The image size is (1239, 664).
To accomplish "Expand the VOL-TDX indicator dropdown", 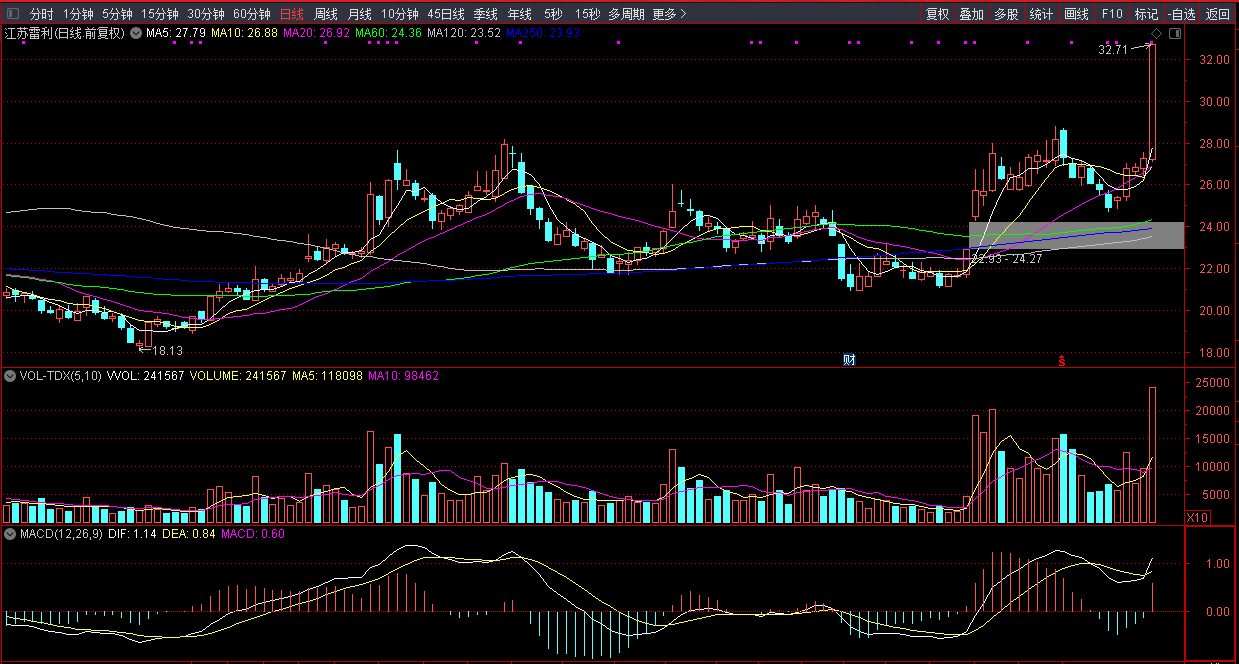I will click(x=10, y=376).
